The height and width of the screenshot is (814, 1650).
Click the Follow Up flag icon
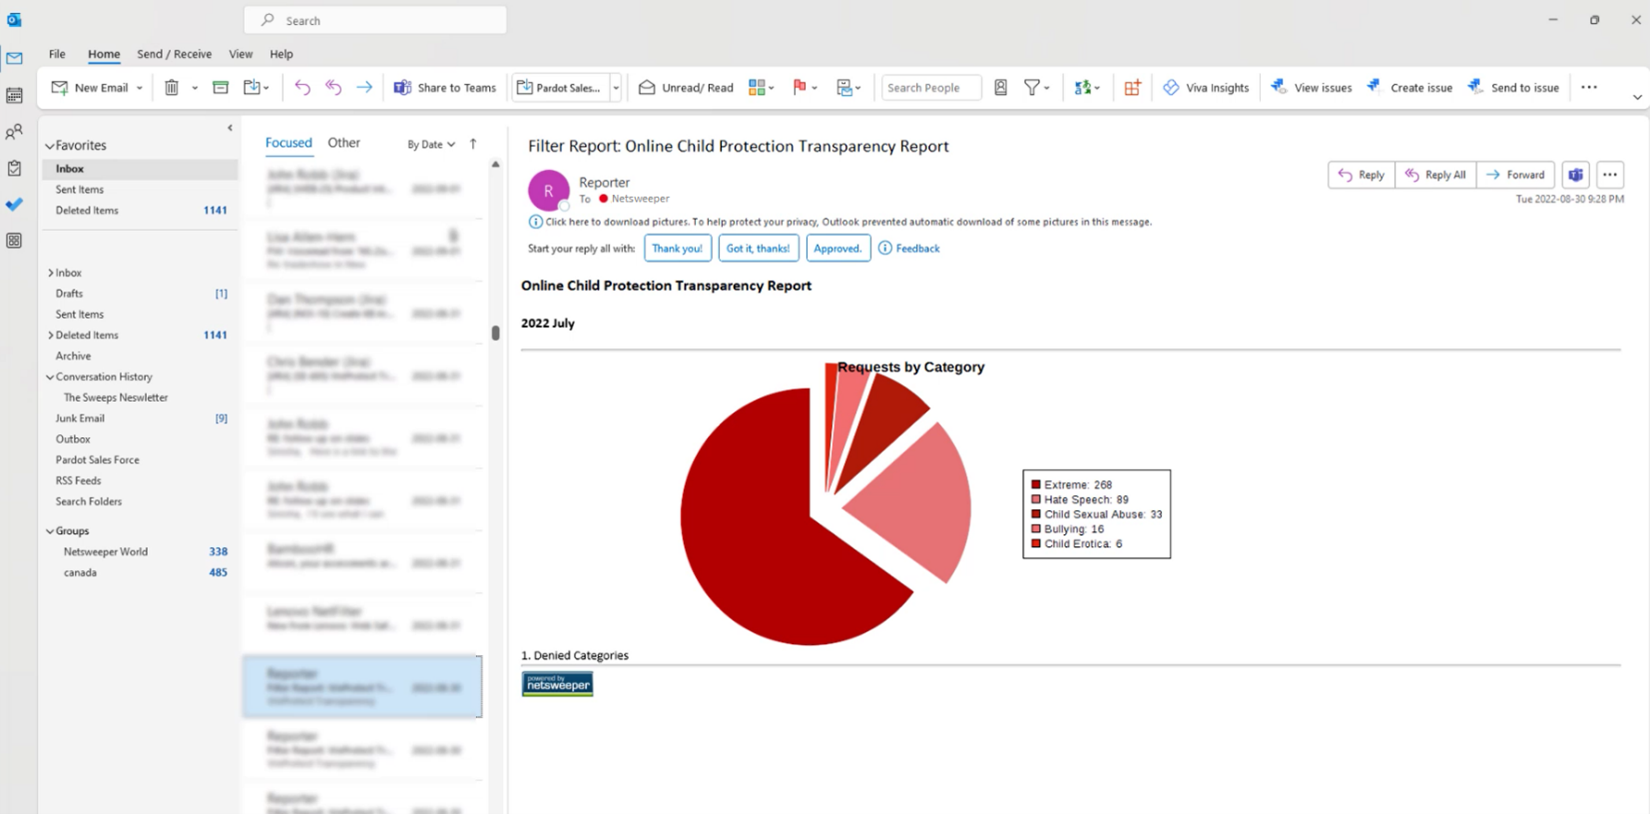[x=800, y=88]
